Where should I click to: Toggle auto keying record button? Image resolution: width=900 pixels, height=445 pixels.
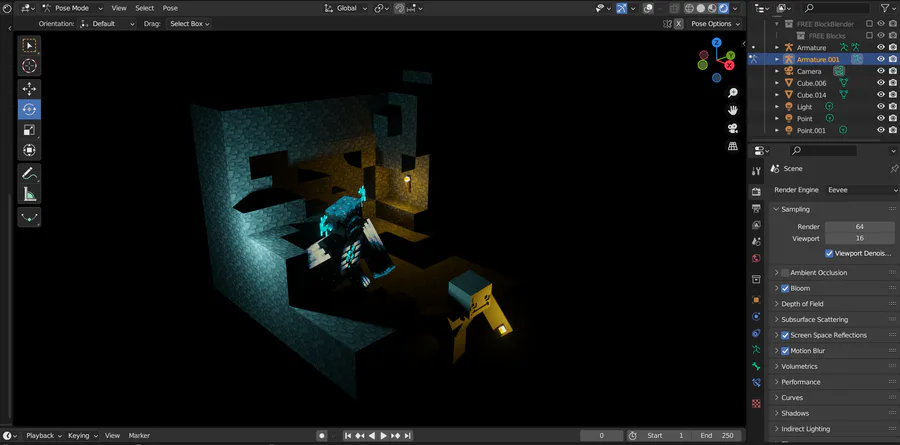tap(322, 436)
